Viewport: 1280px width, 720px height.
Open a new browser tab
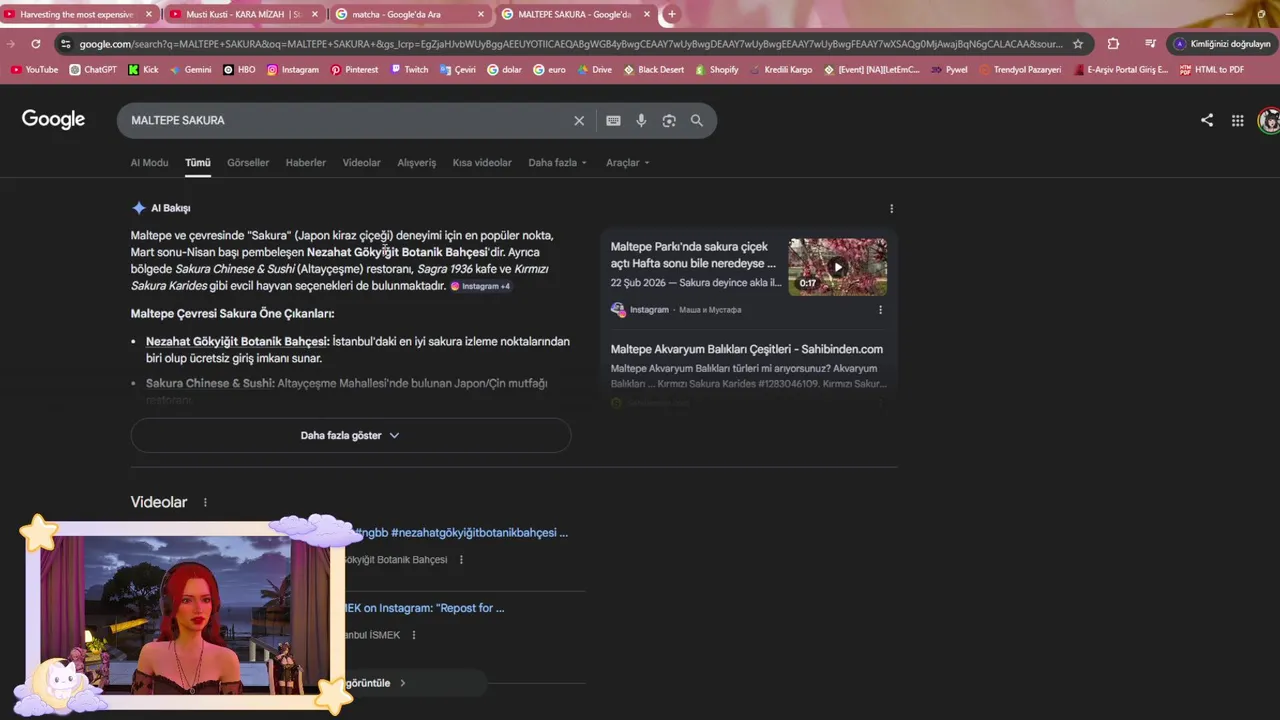(671, 15)
